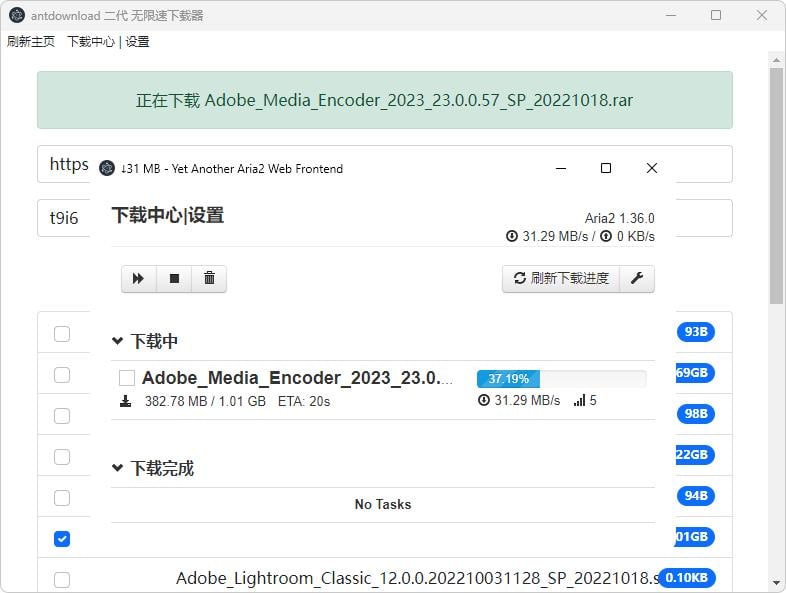Click the scrollbar up arrow in main window
786x593 pixels.
pos(776,60)
